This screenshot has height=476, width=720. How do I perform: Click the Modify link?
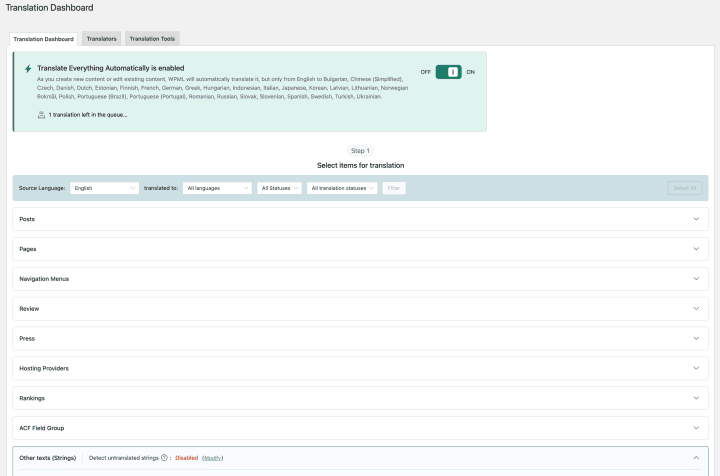(213, 458)
